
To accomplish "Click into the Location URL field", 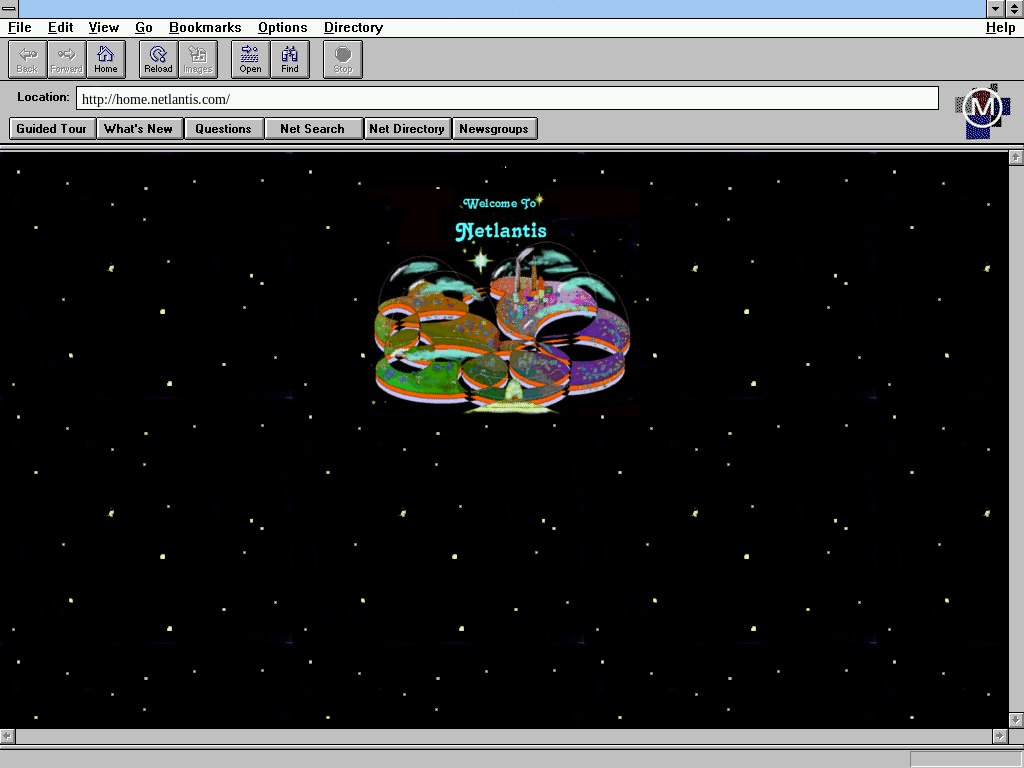I will [506, 99].
